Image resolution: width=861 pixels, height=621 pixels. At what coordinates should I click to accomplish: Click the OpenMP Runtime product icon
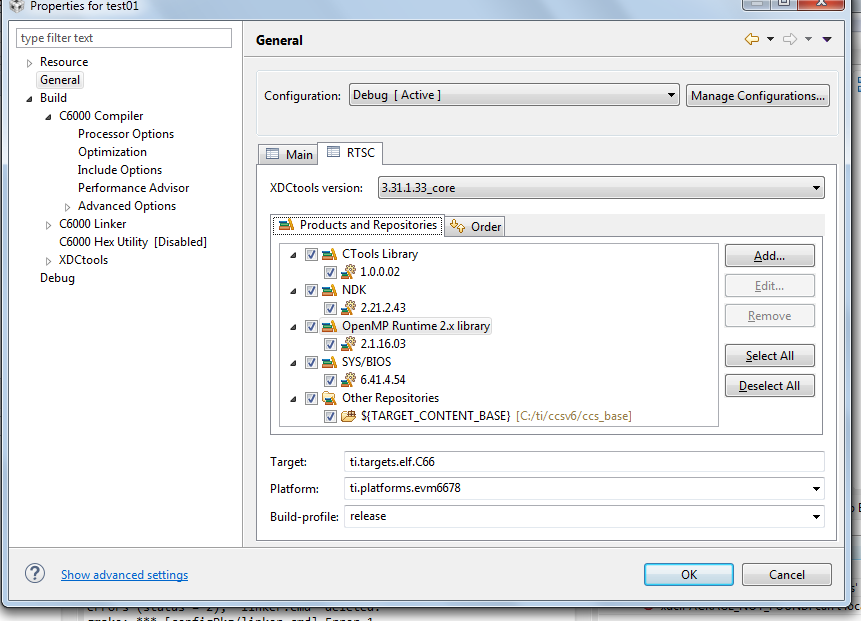click(x=329, y=326)
